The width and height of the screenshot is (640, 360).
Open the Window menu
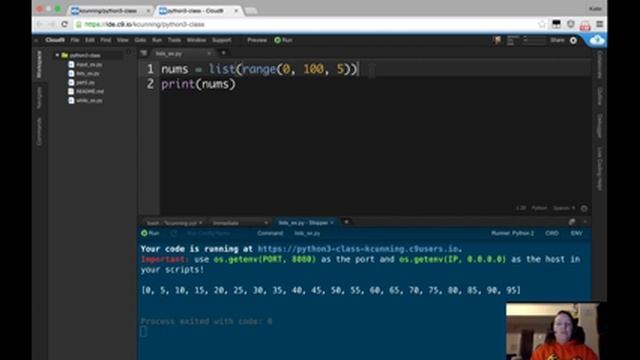point(196,40)
